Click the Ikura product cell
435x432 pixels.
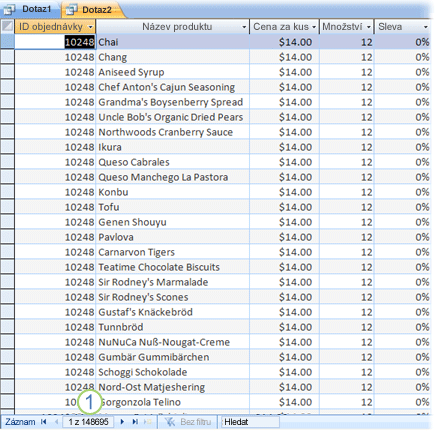pos(173,147)
